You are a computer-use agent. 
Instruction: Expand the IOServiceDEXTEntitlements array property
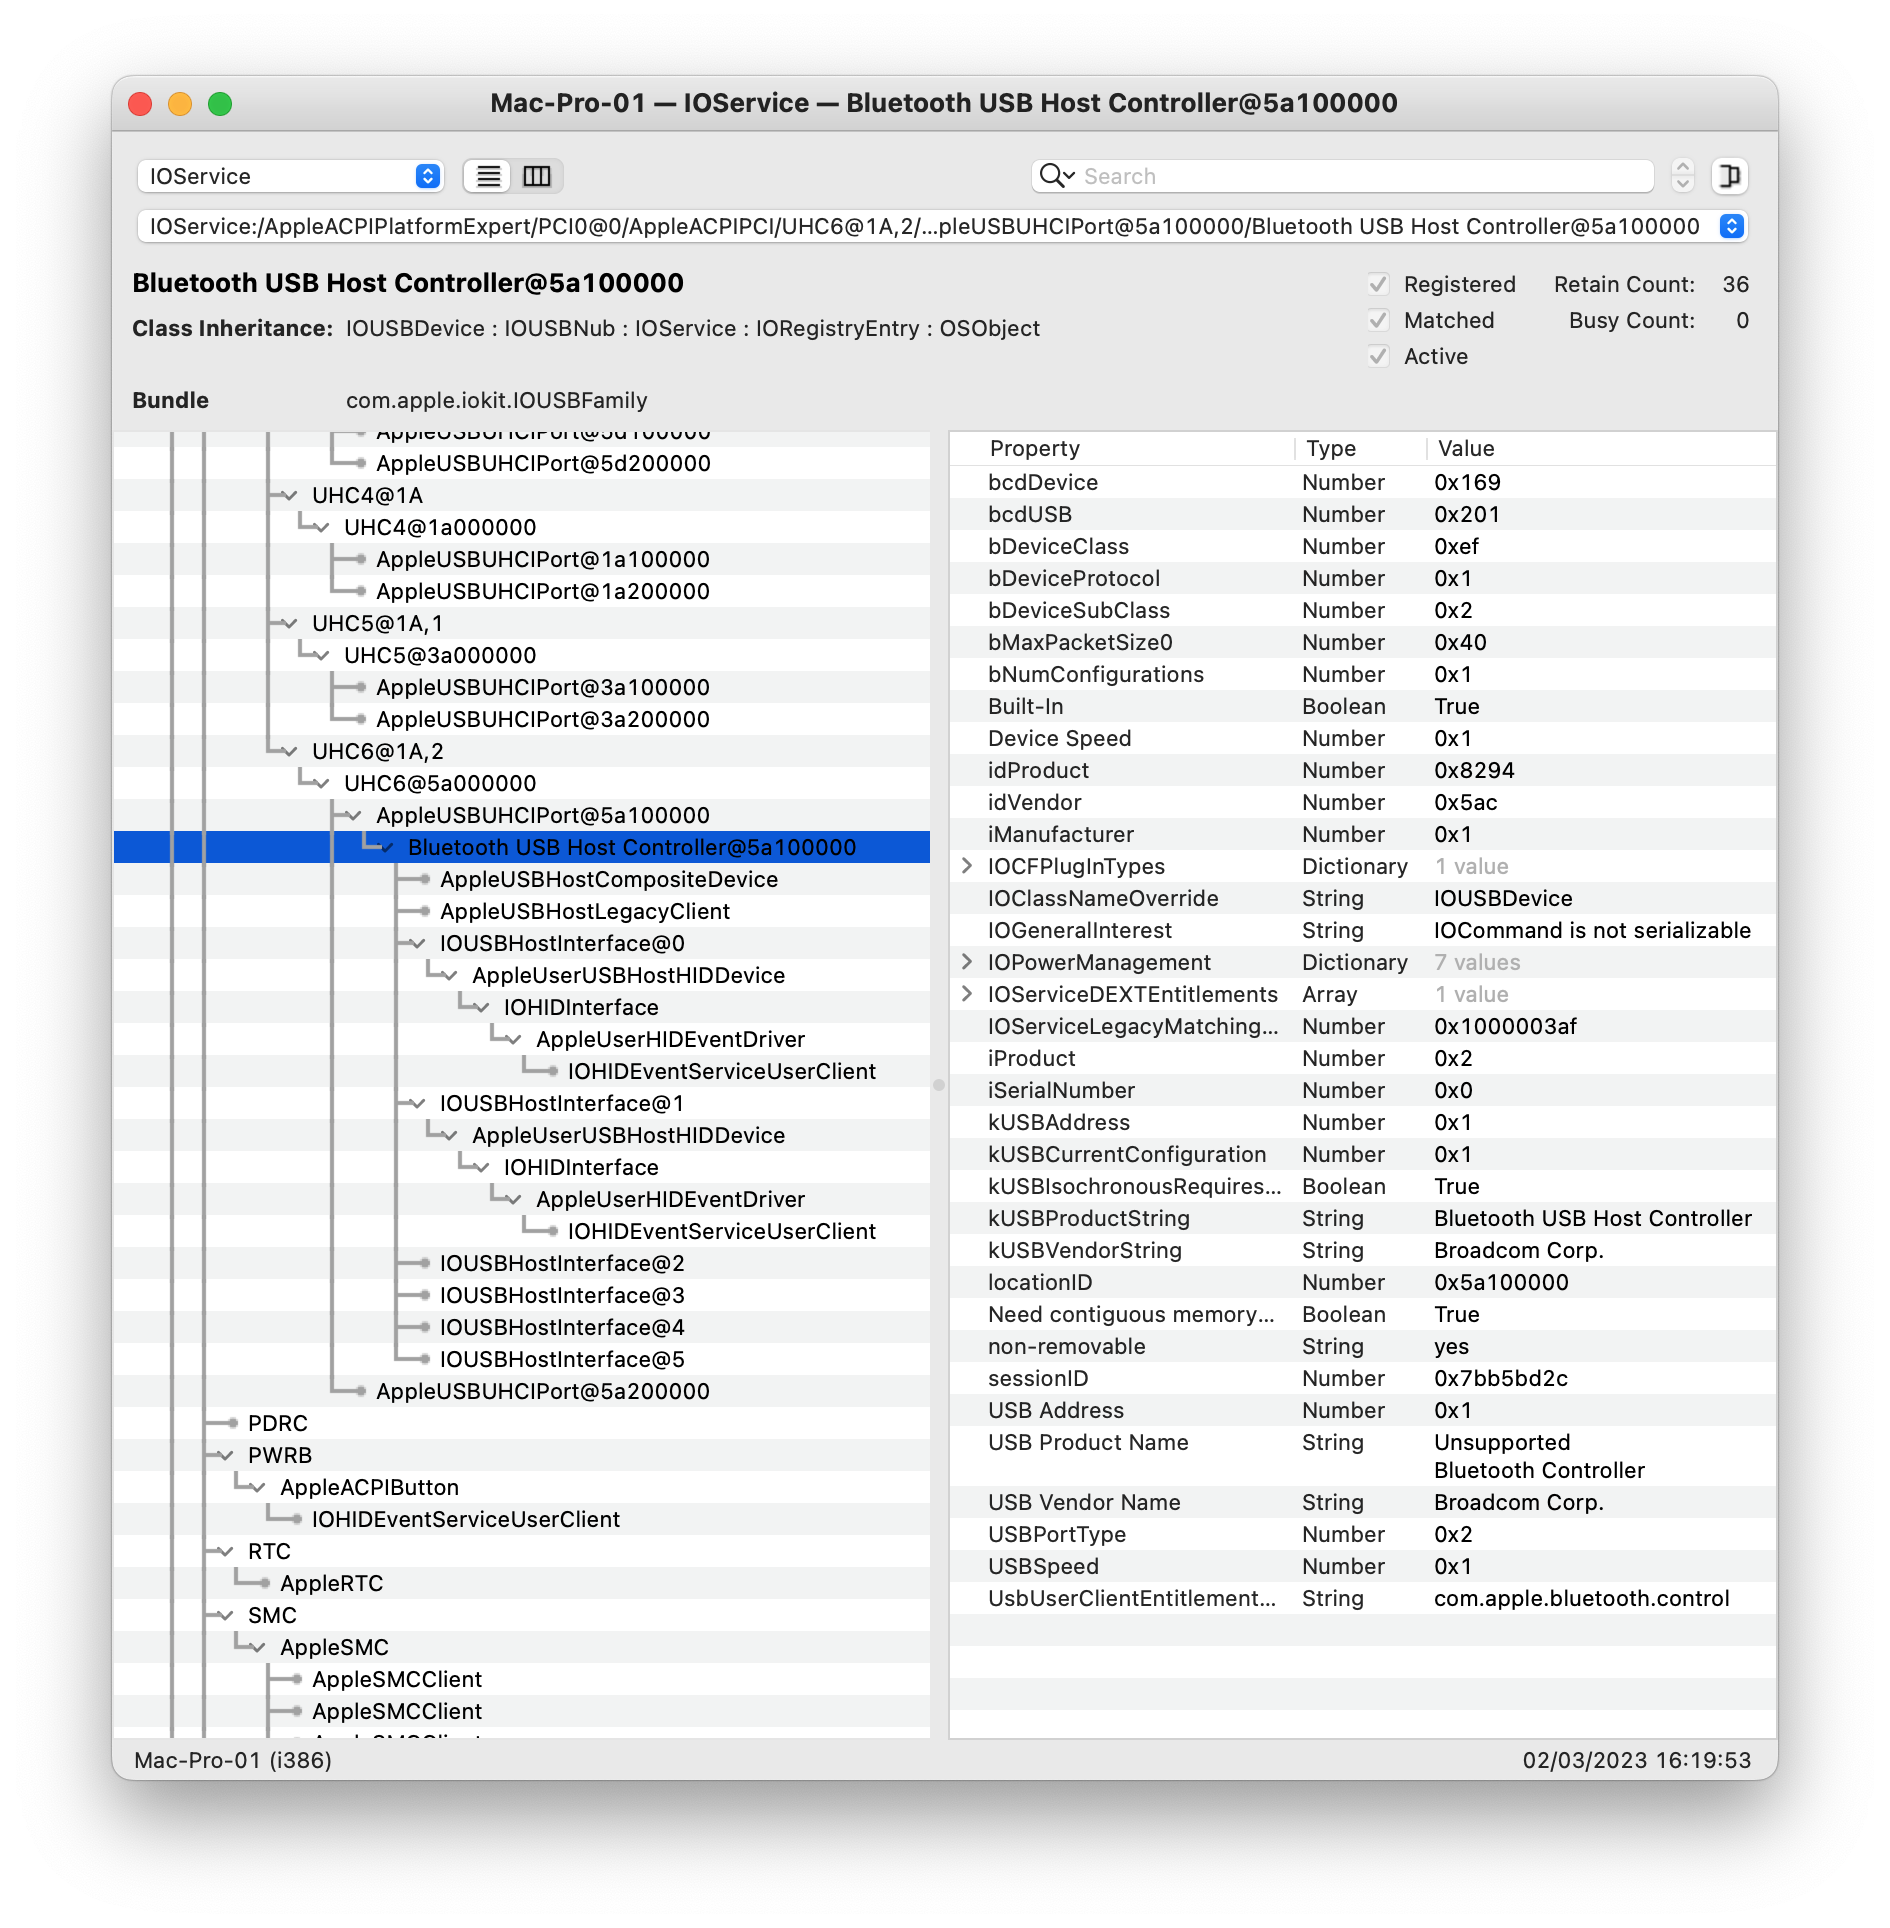(967, 994)
